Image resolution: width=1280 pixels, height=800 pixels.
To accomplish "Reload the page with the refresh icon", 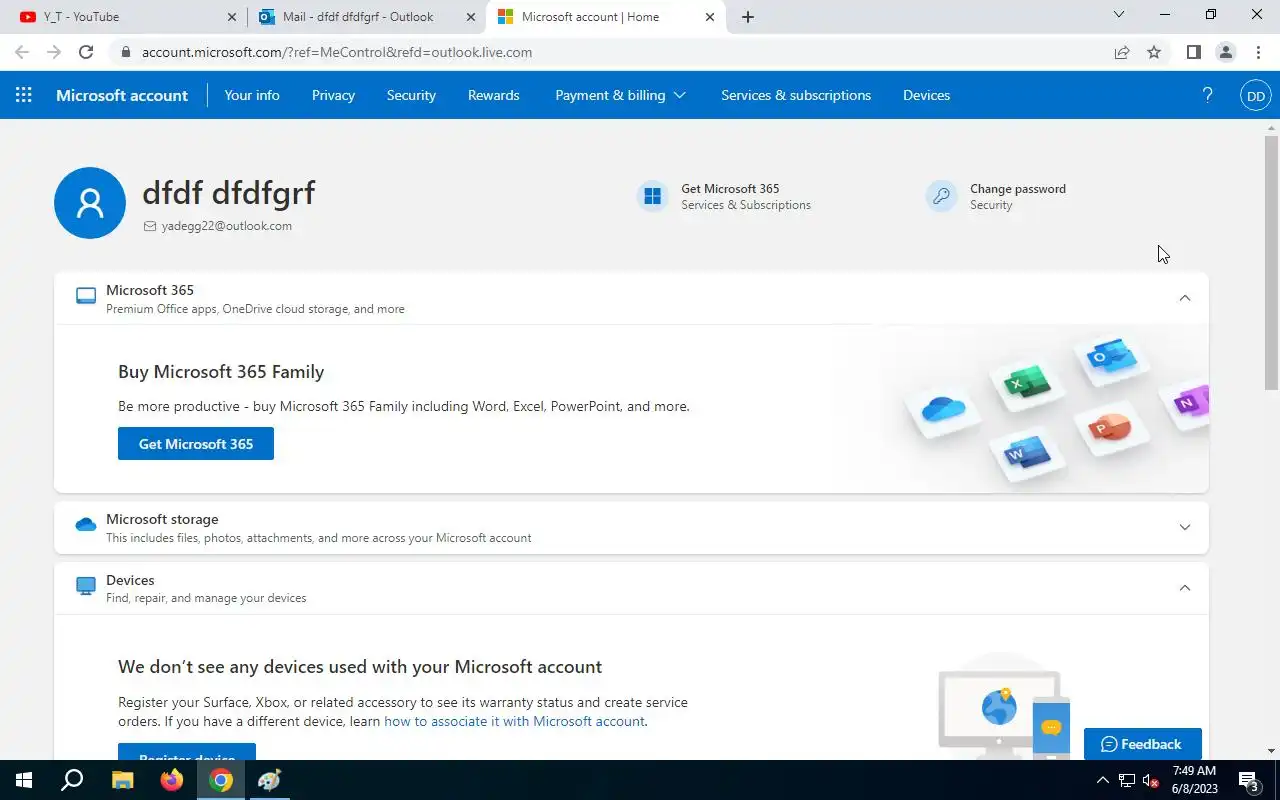I will coord(86,52).
